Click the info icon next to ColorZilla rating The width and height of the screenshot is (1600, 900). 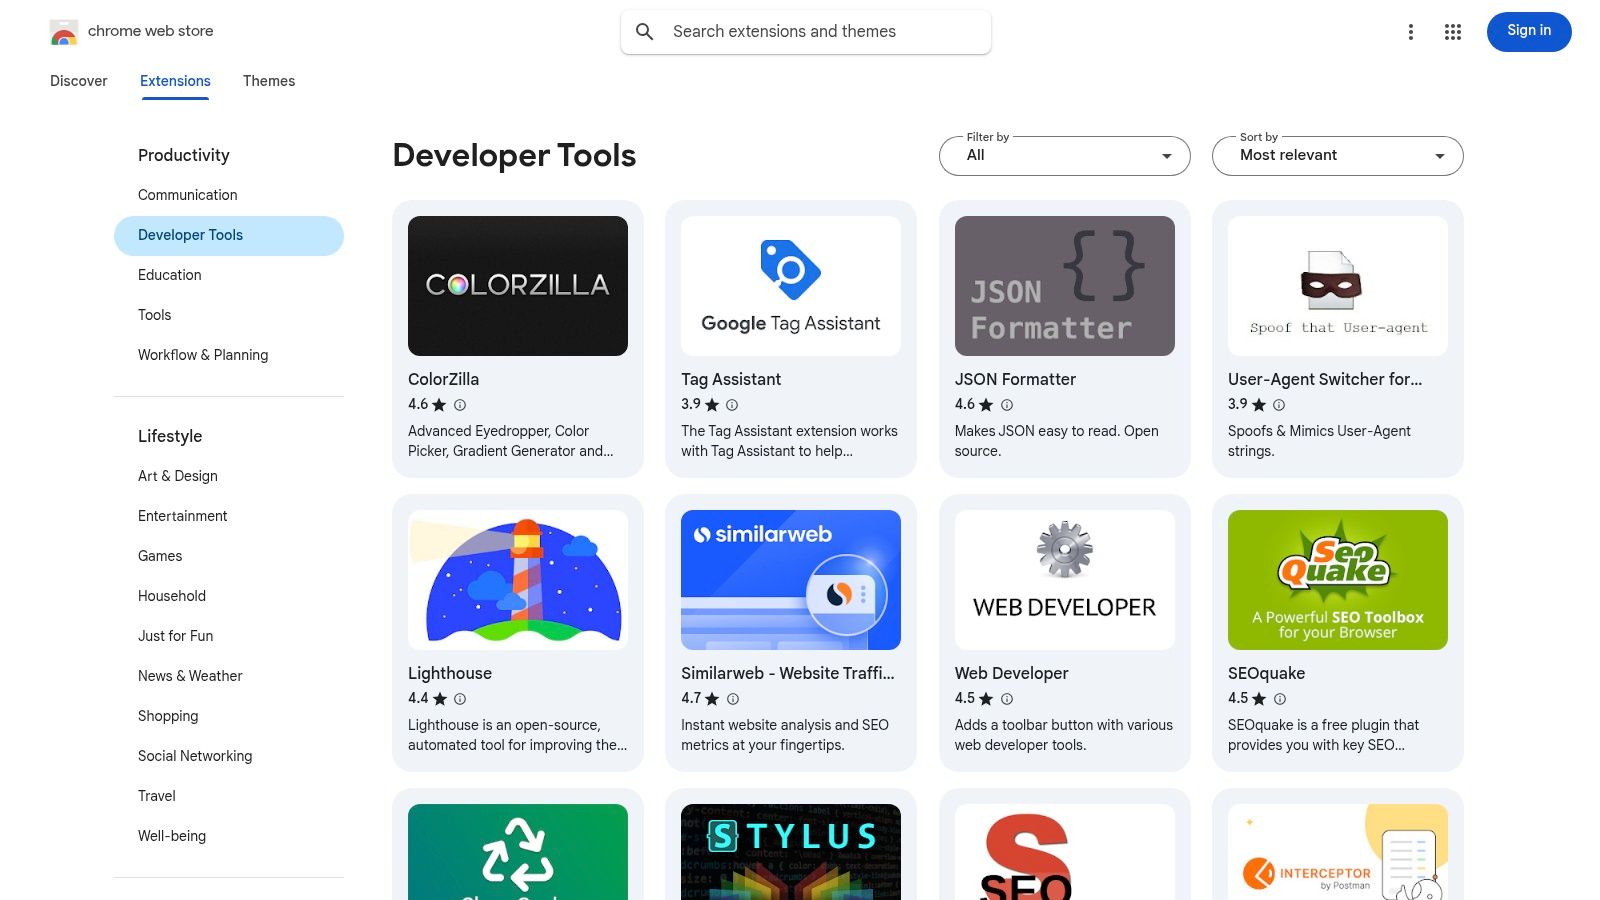coord(459,405)
